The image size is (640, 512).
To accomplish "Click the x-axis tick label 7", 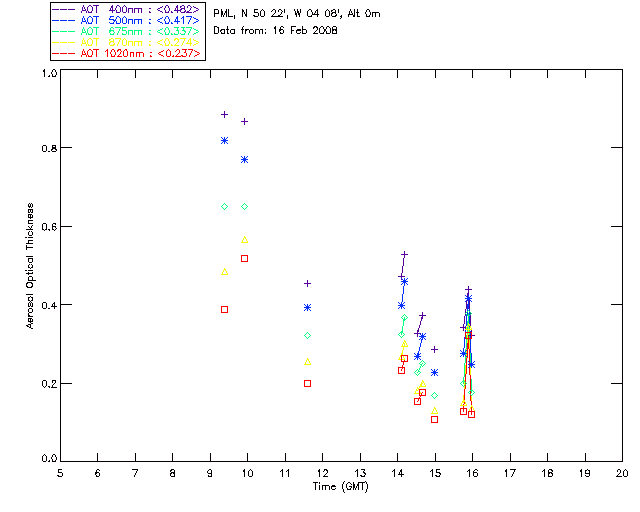I will [x=135, y=473].
